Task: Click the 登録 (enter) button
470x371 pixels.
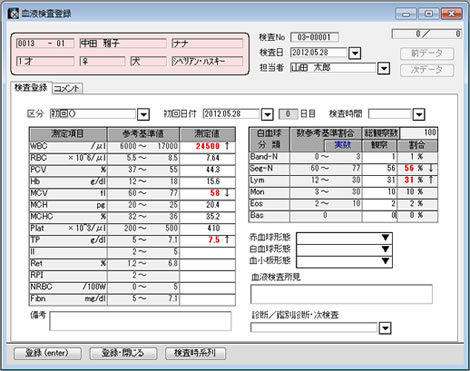Action: click(x=47, y=353)
